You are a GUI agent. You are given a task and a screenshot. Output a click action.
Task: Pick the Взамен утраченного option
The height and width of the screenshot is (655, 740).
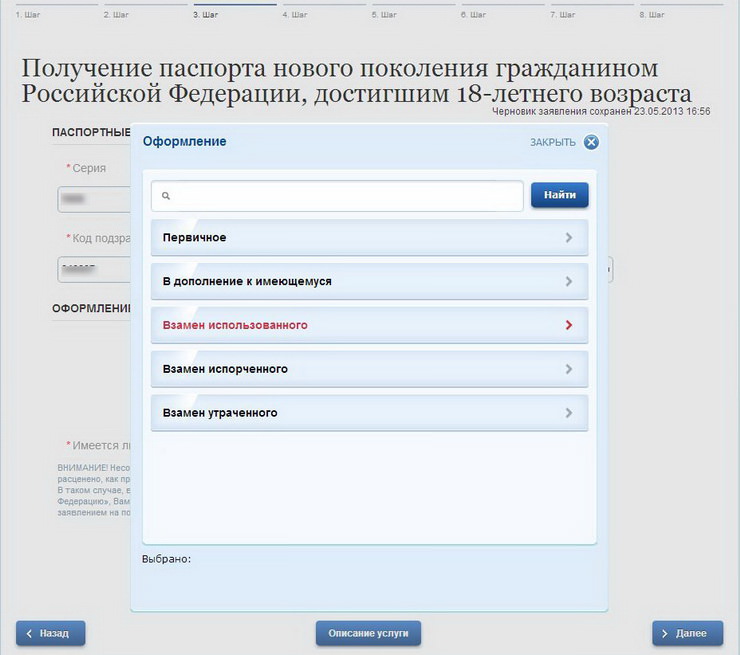220,413
